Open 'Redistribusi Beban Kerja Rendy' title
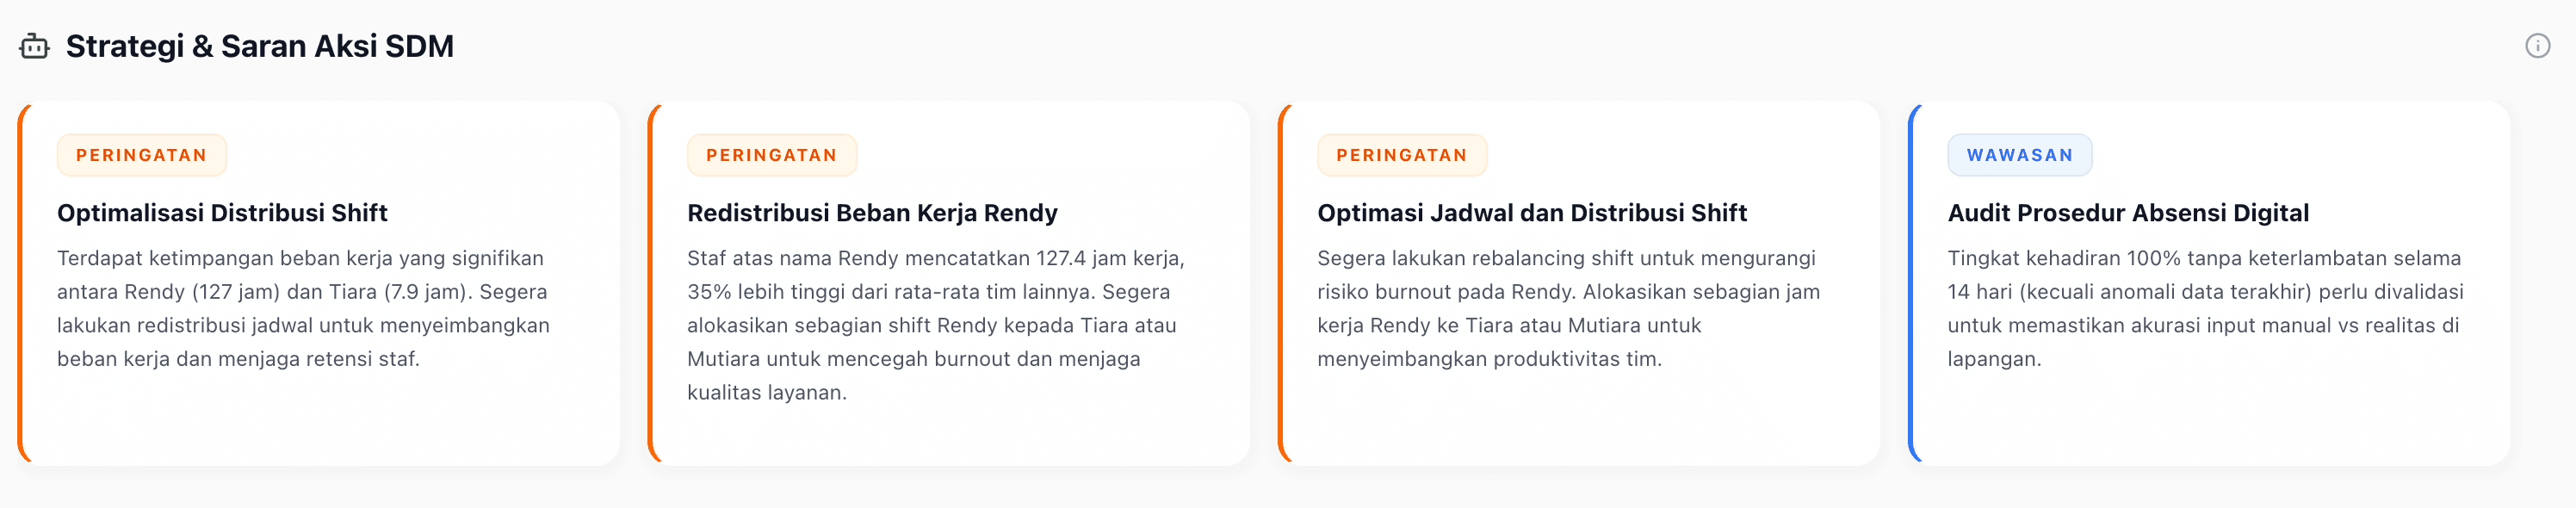 tap(872, 213)
